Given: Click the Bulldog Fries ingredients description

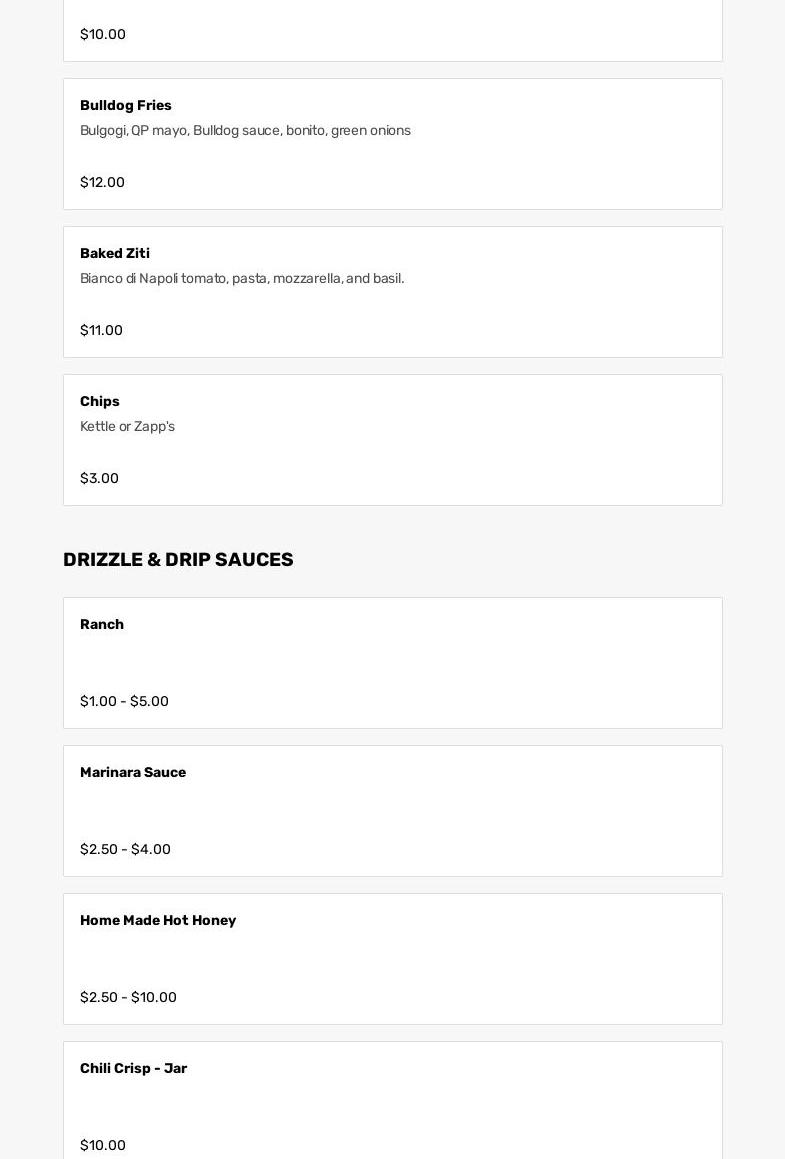Looking at the screenshot, I should 245,130.
